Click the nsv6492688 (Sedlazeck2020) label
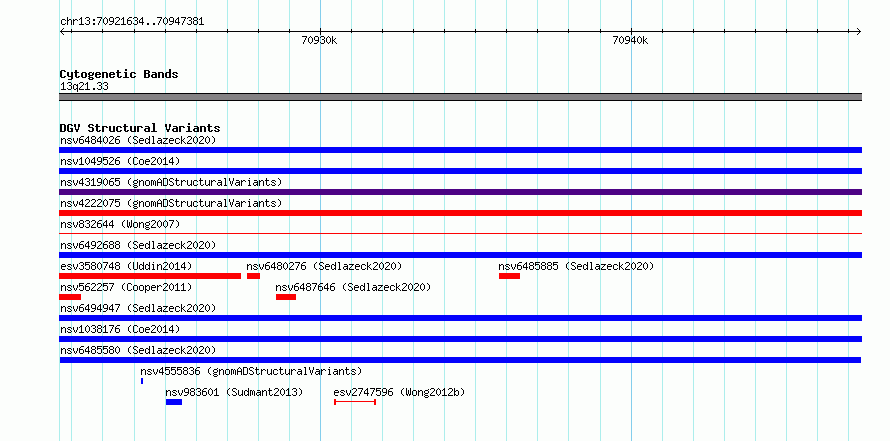Screen dimensions: 890x441 tap(138, 245)
